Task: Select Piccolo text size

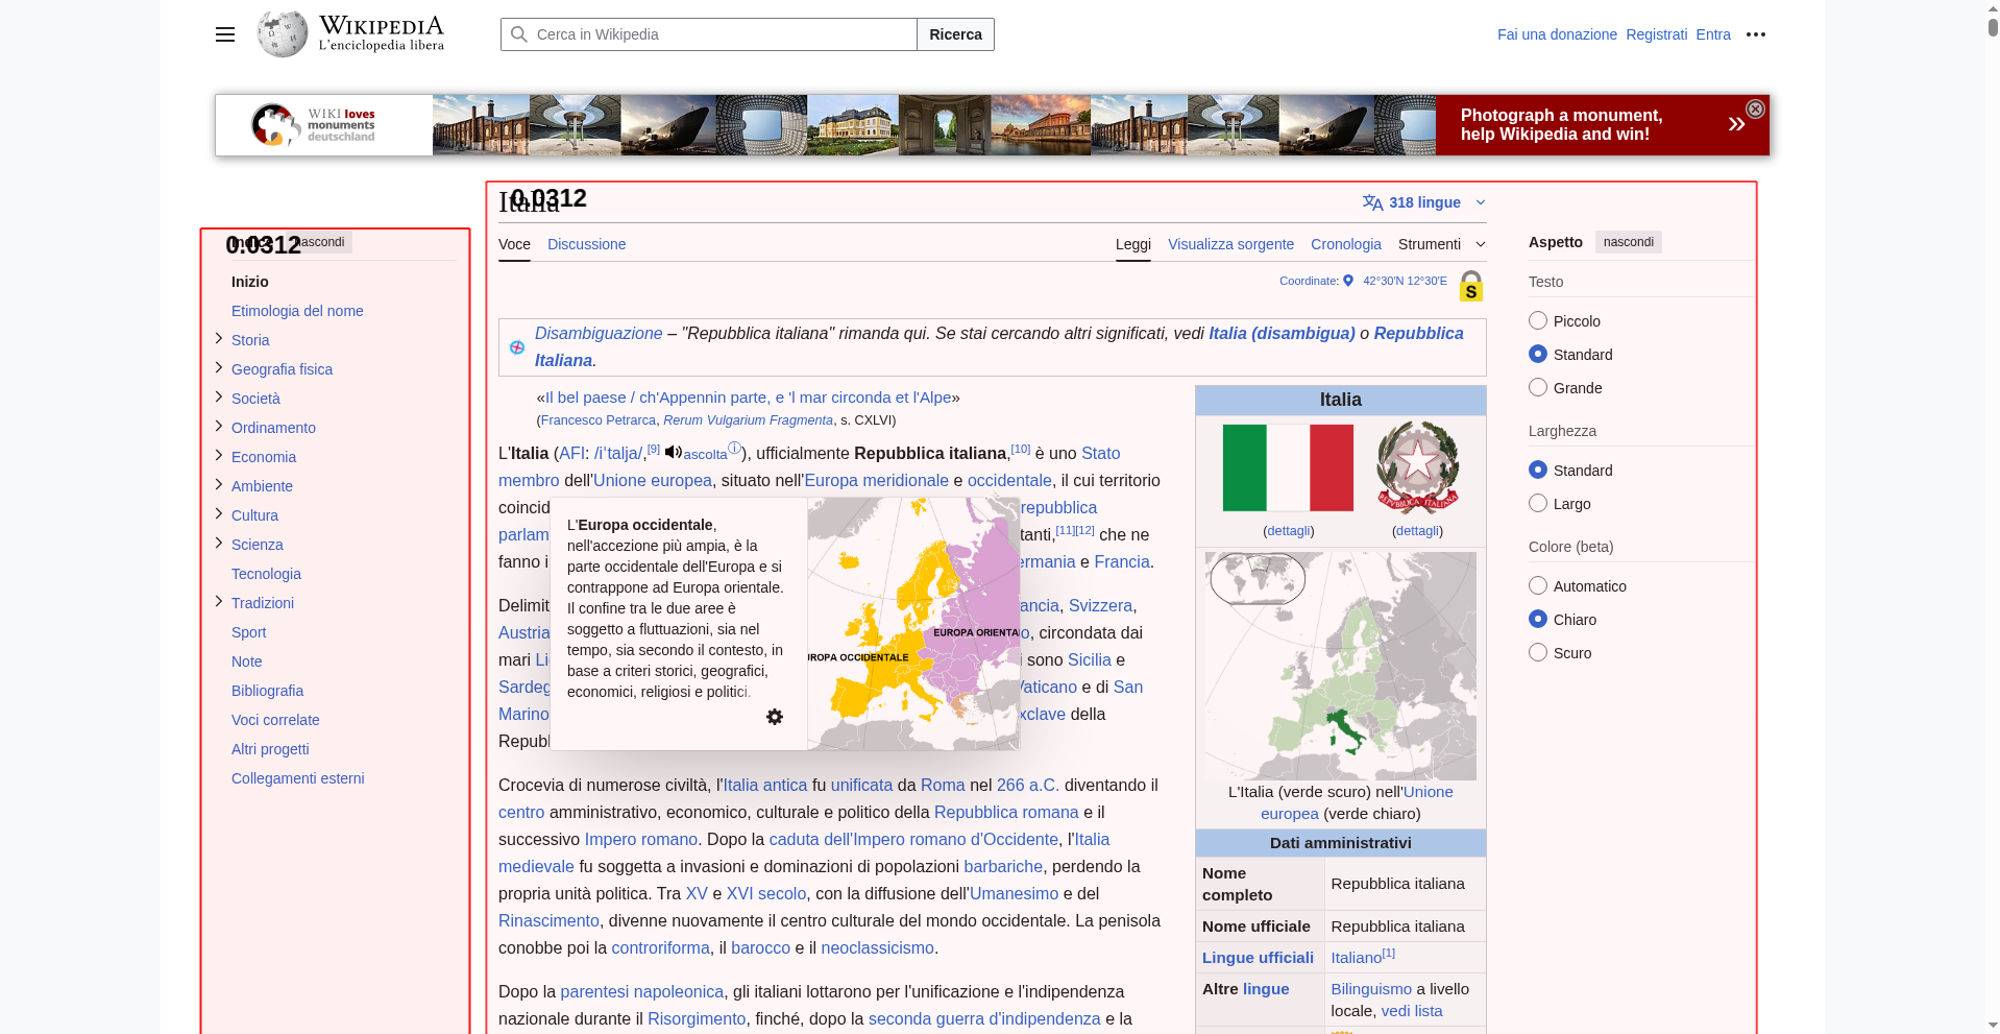Action: pyautogui.click(x=1538, y=321)
